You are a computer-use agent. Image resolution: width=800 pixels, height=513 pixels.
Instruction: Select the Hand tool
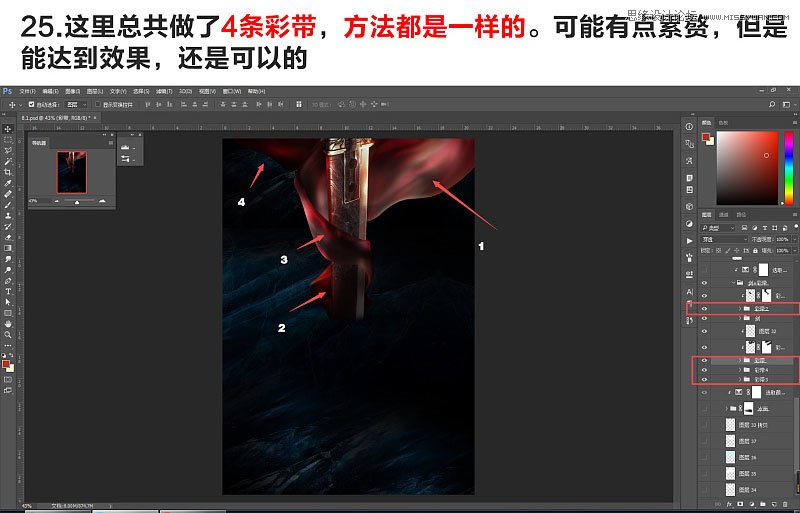(8, 324)
